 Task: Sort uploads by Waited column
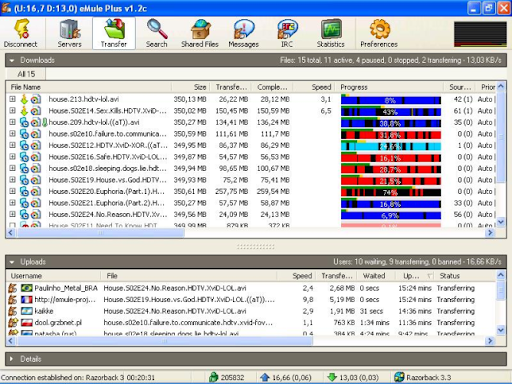[376, 276]
